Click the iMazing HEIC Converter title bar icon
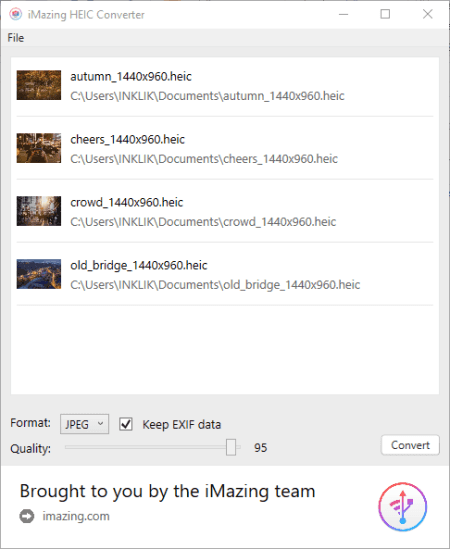The image size is (450, 549). [15, 14]
